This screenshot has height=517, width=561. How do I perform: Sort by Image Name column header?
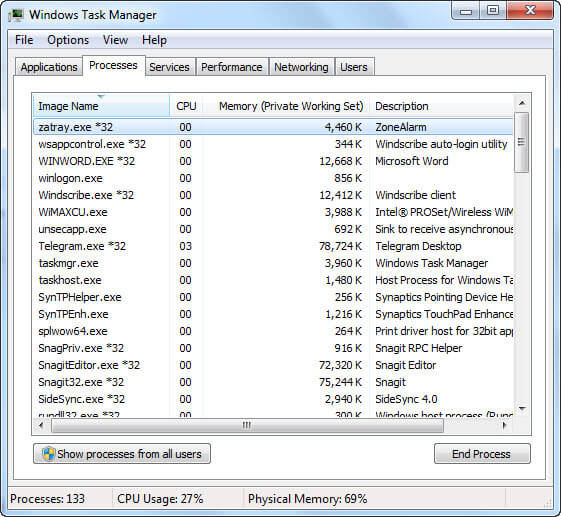(x=101, y=106)
